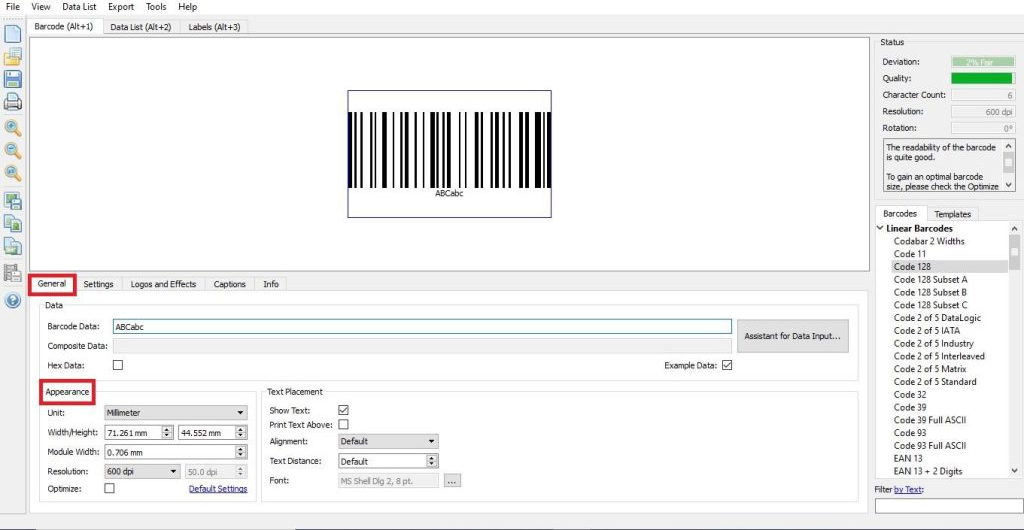Switch to the Data List (Alt+2) tab
The width and height of the screenshot is (1024, 530).
pos(140,27)
